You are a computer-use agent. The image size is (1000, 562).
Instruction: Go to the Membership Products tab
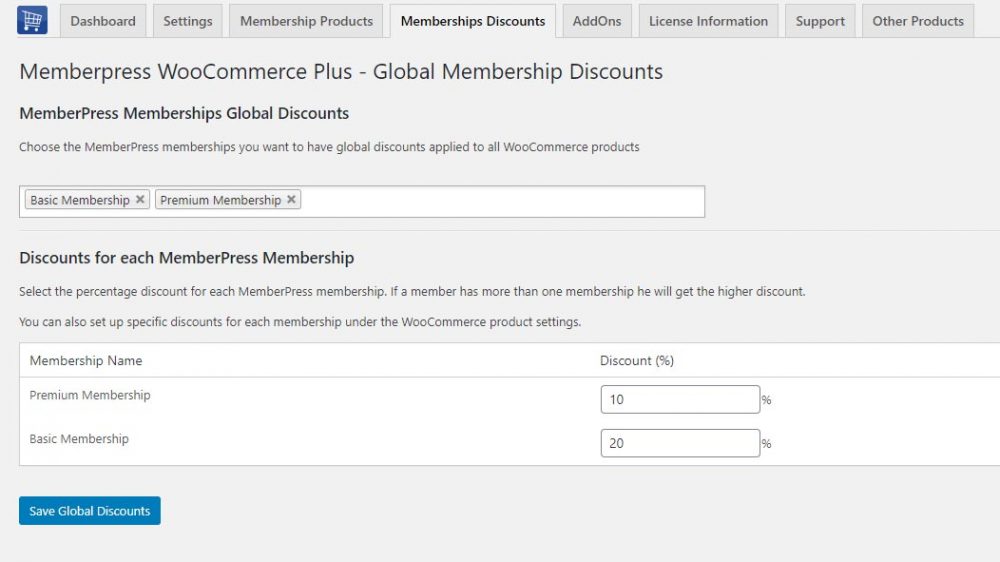(x=306, y=21)
